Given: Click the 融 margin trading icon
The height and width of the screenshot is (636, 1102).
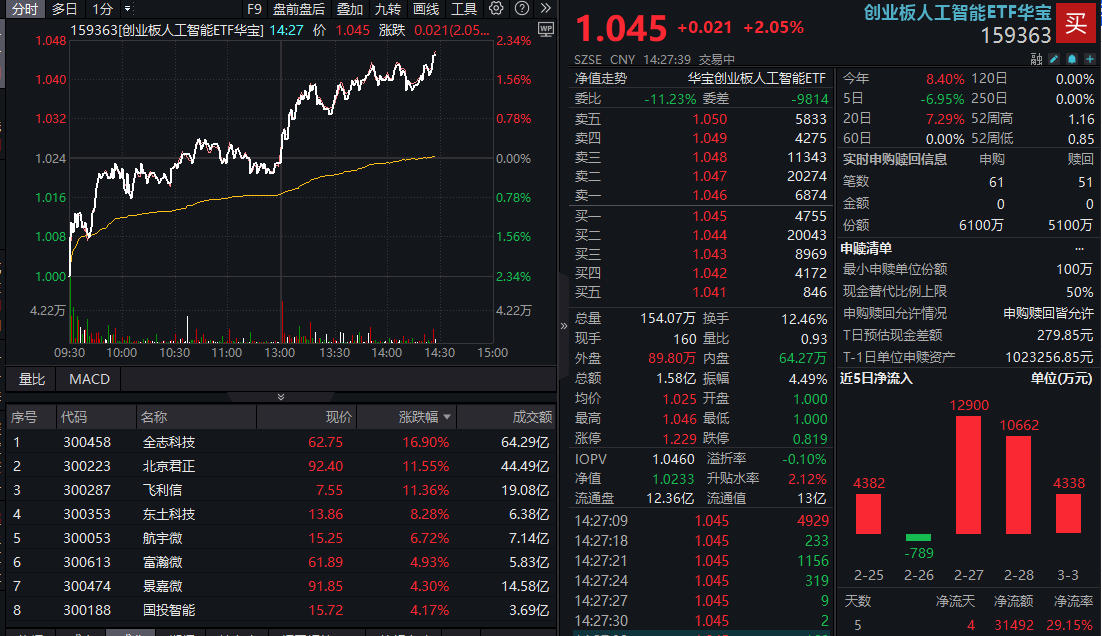Looking at the screenshot, I should click(x=1036, y=58).
